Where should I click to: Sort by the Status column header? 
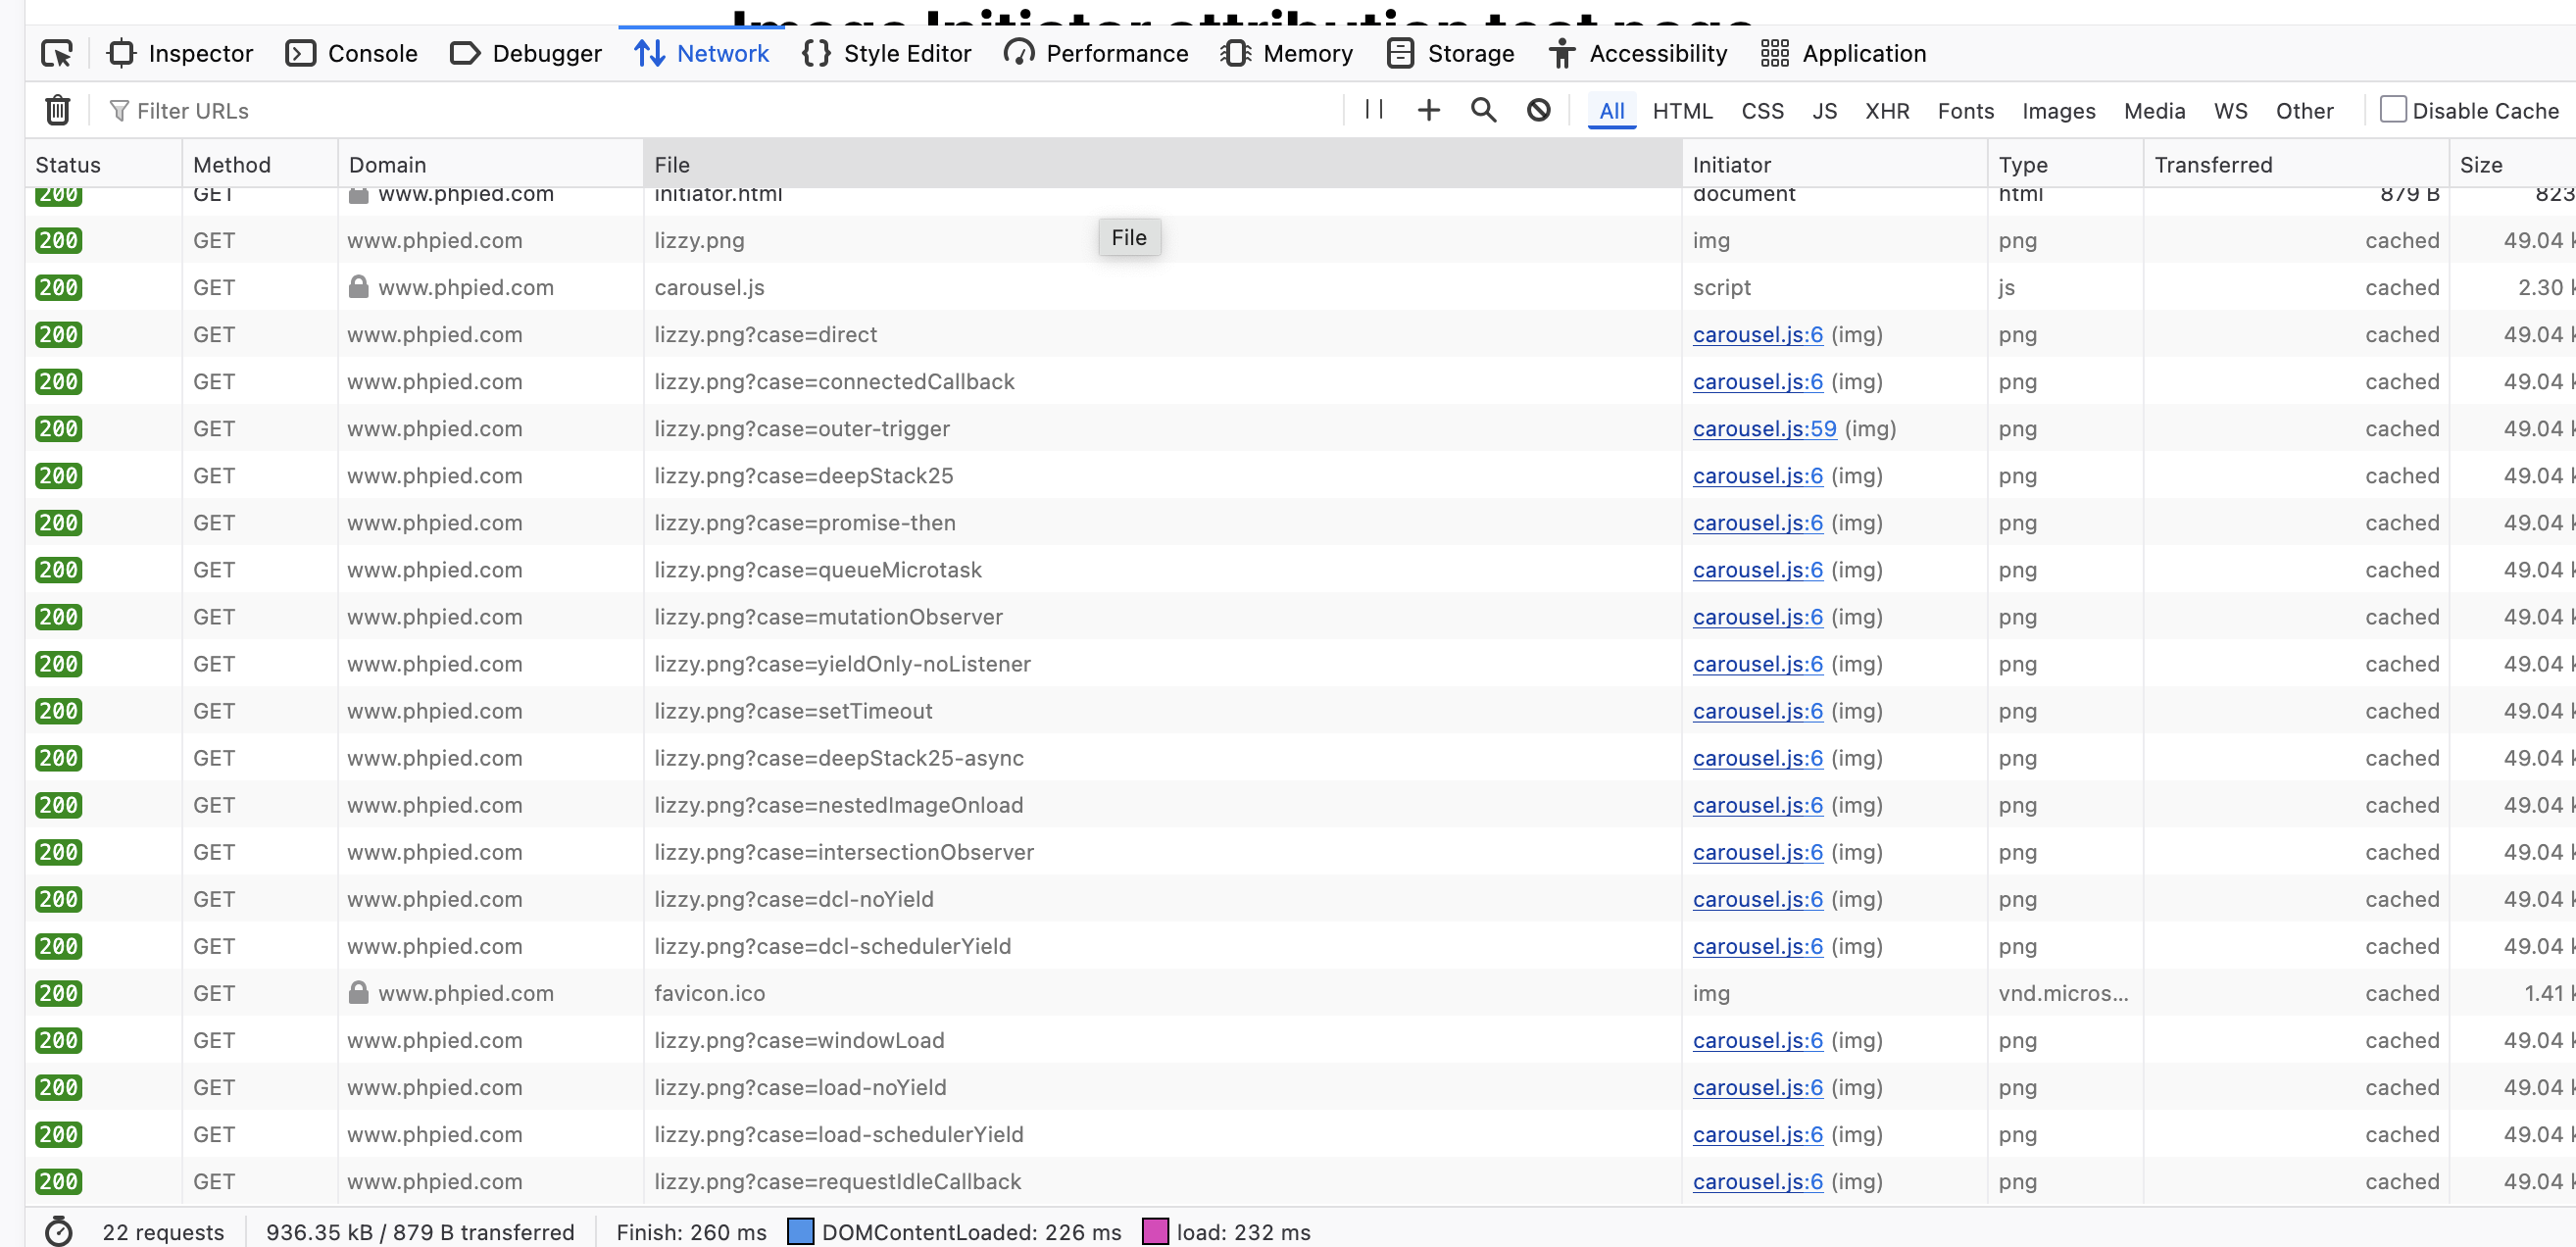[104, 164]
